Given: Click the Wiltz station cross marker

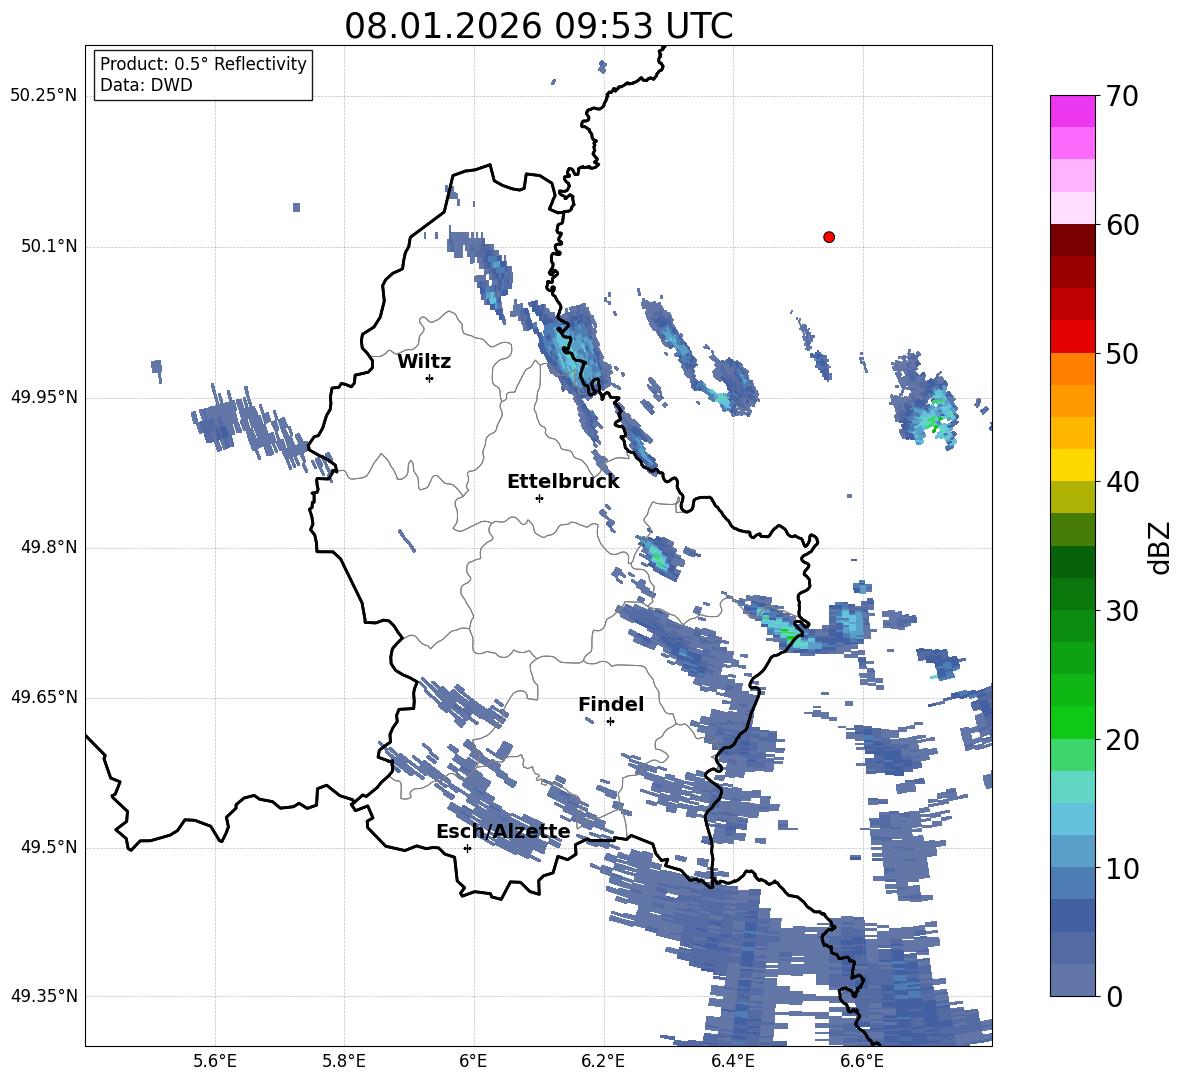Looking at the screenshot, I should 429,378.
